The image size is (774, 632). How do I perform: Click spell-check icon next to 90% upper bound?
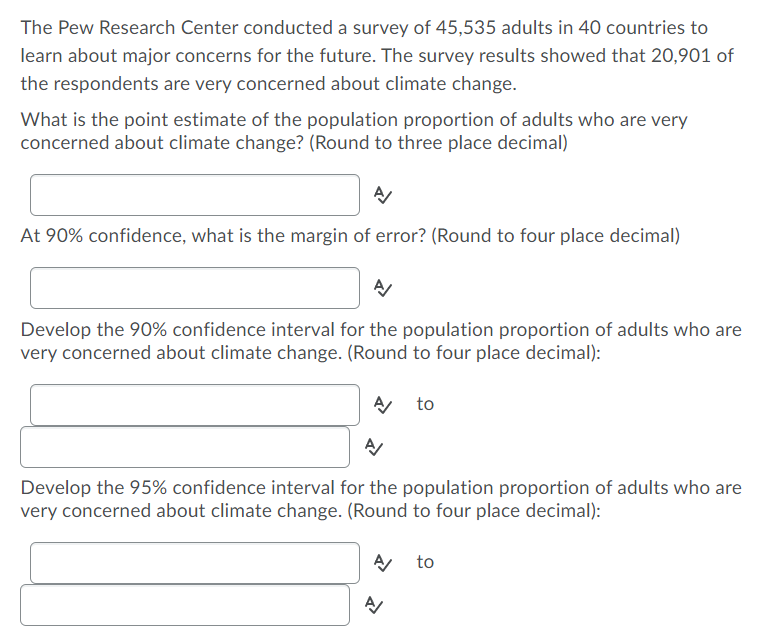372,446
